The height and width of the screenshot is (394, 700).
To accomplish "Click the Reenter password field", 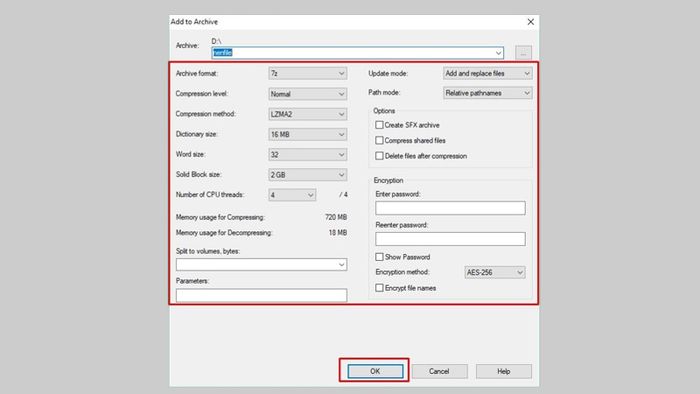I will [450, 239].
